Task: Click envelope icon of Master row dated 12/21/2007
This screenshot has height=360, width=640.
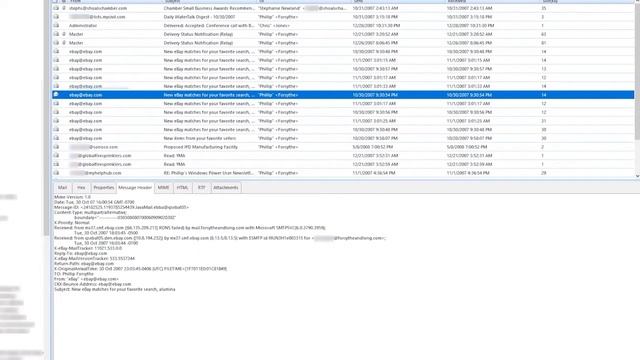Action: point(56,34)
